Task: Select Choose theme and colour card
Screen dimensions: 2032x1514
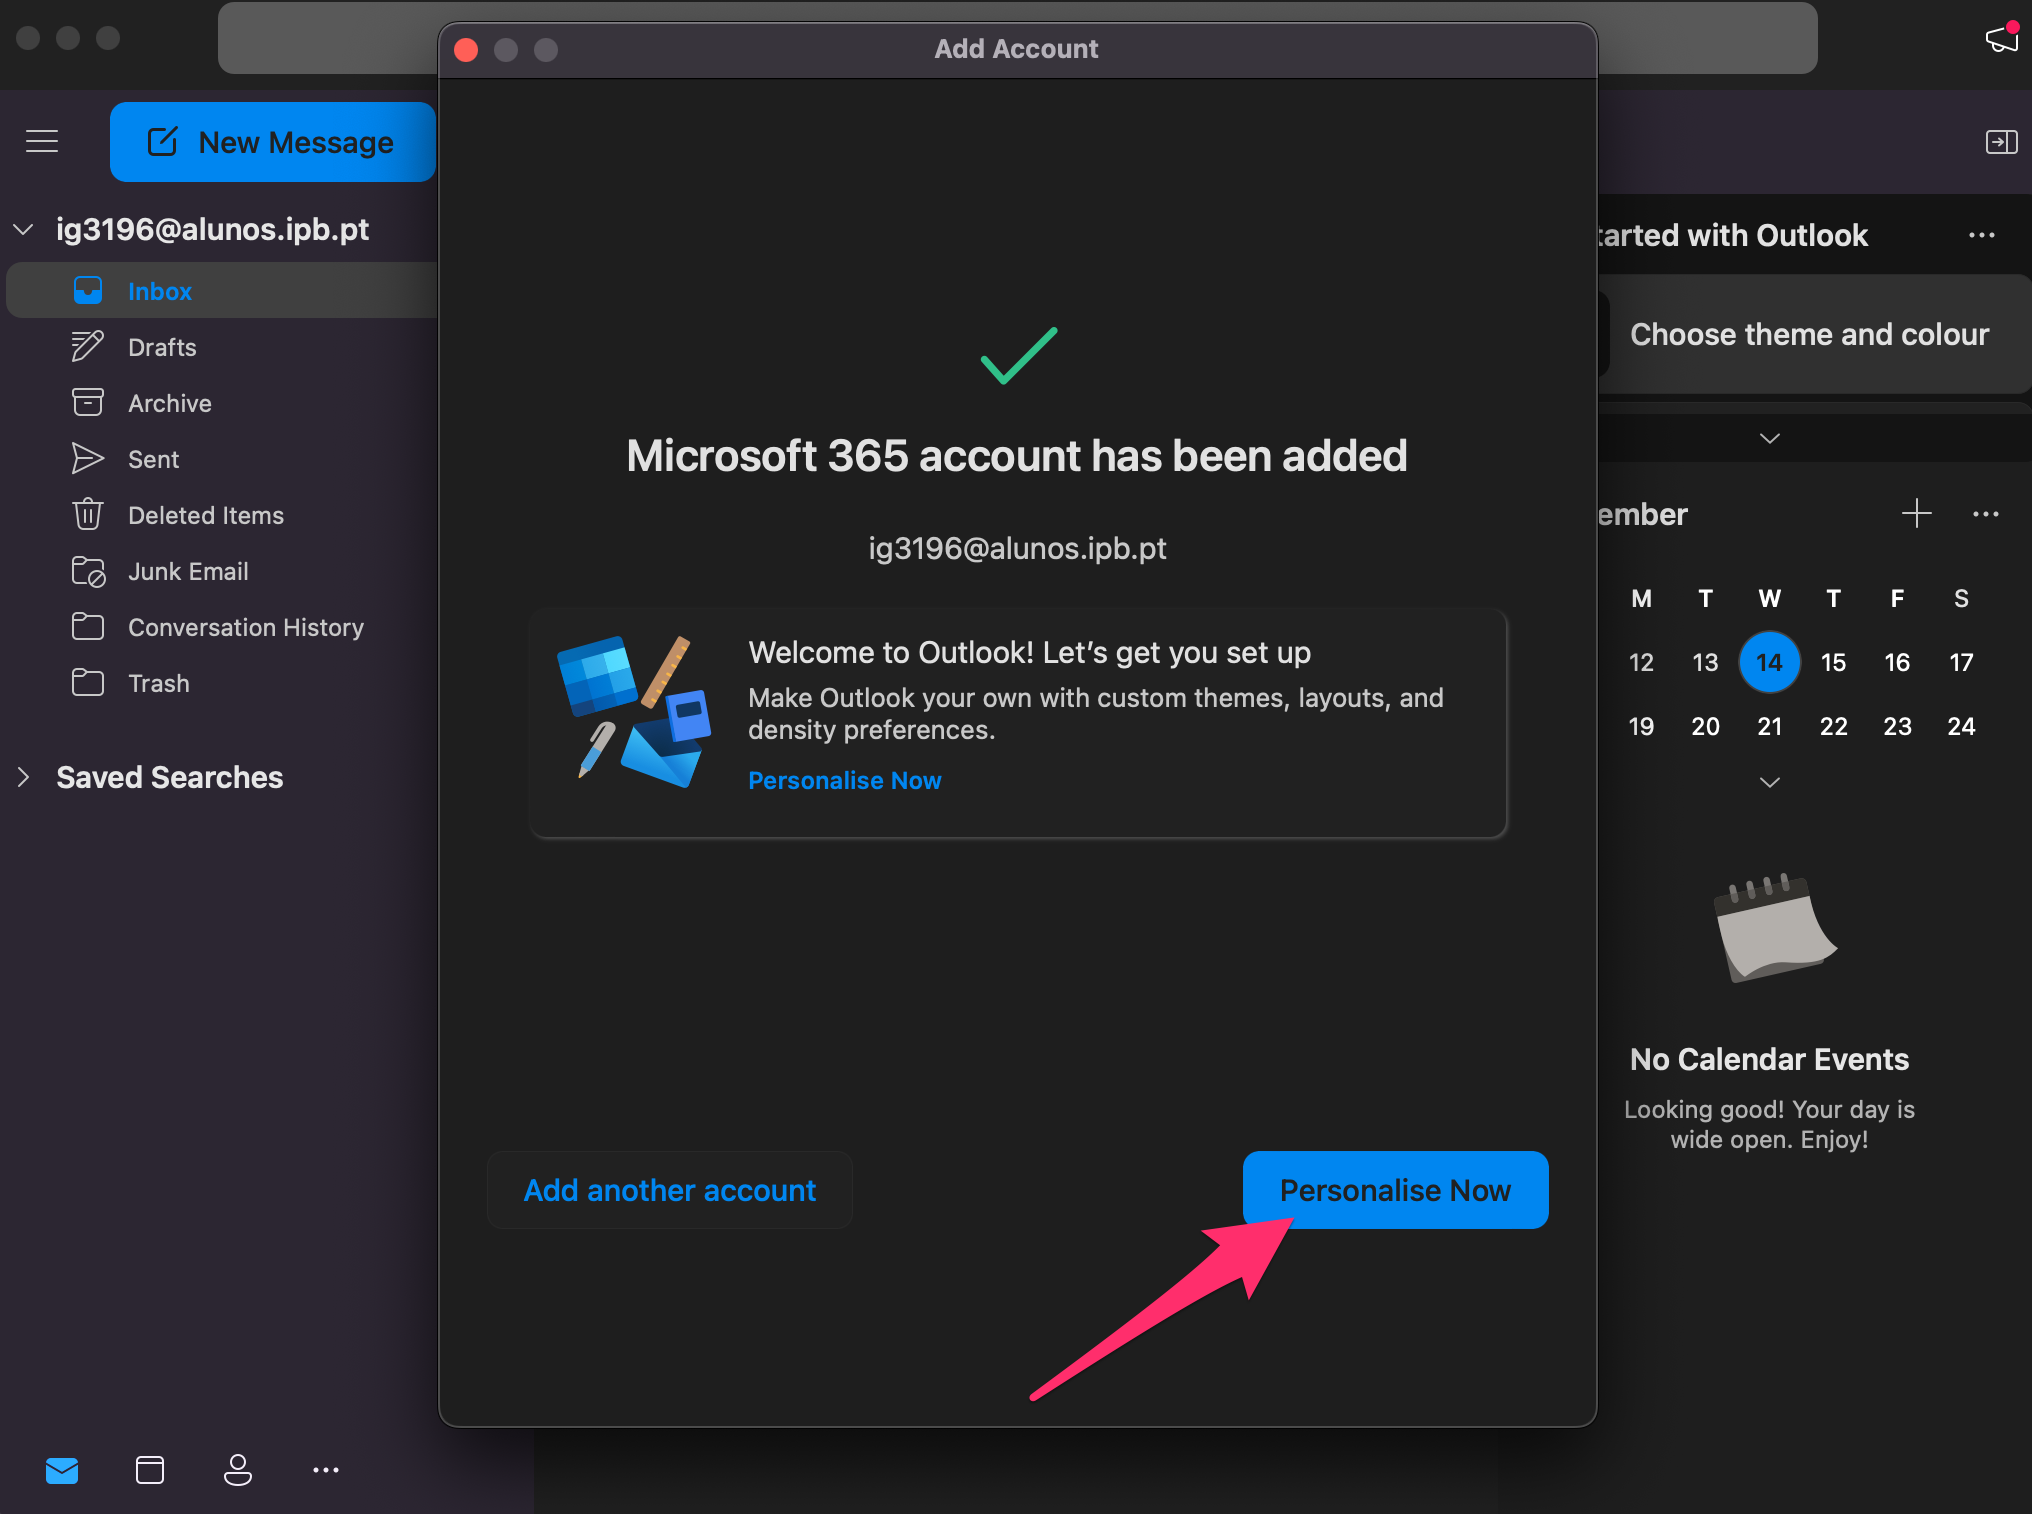Action: 1814,334
